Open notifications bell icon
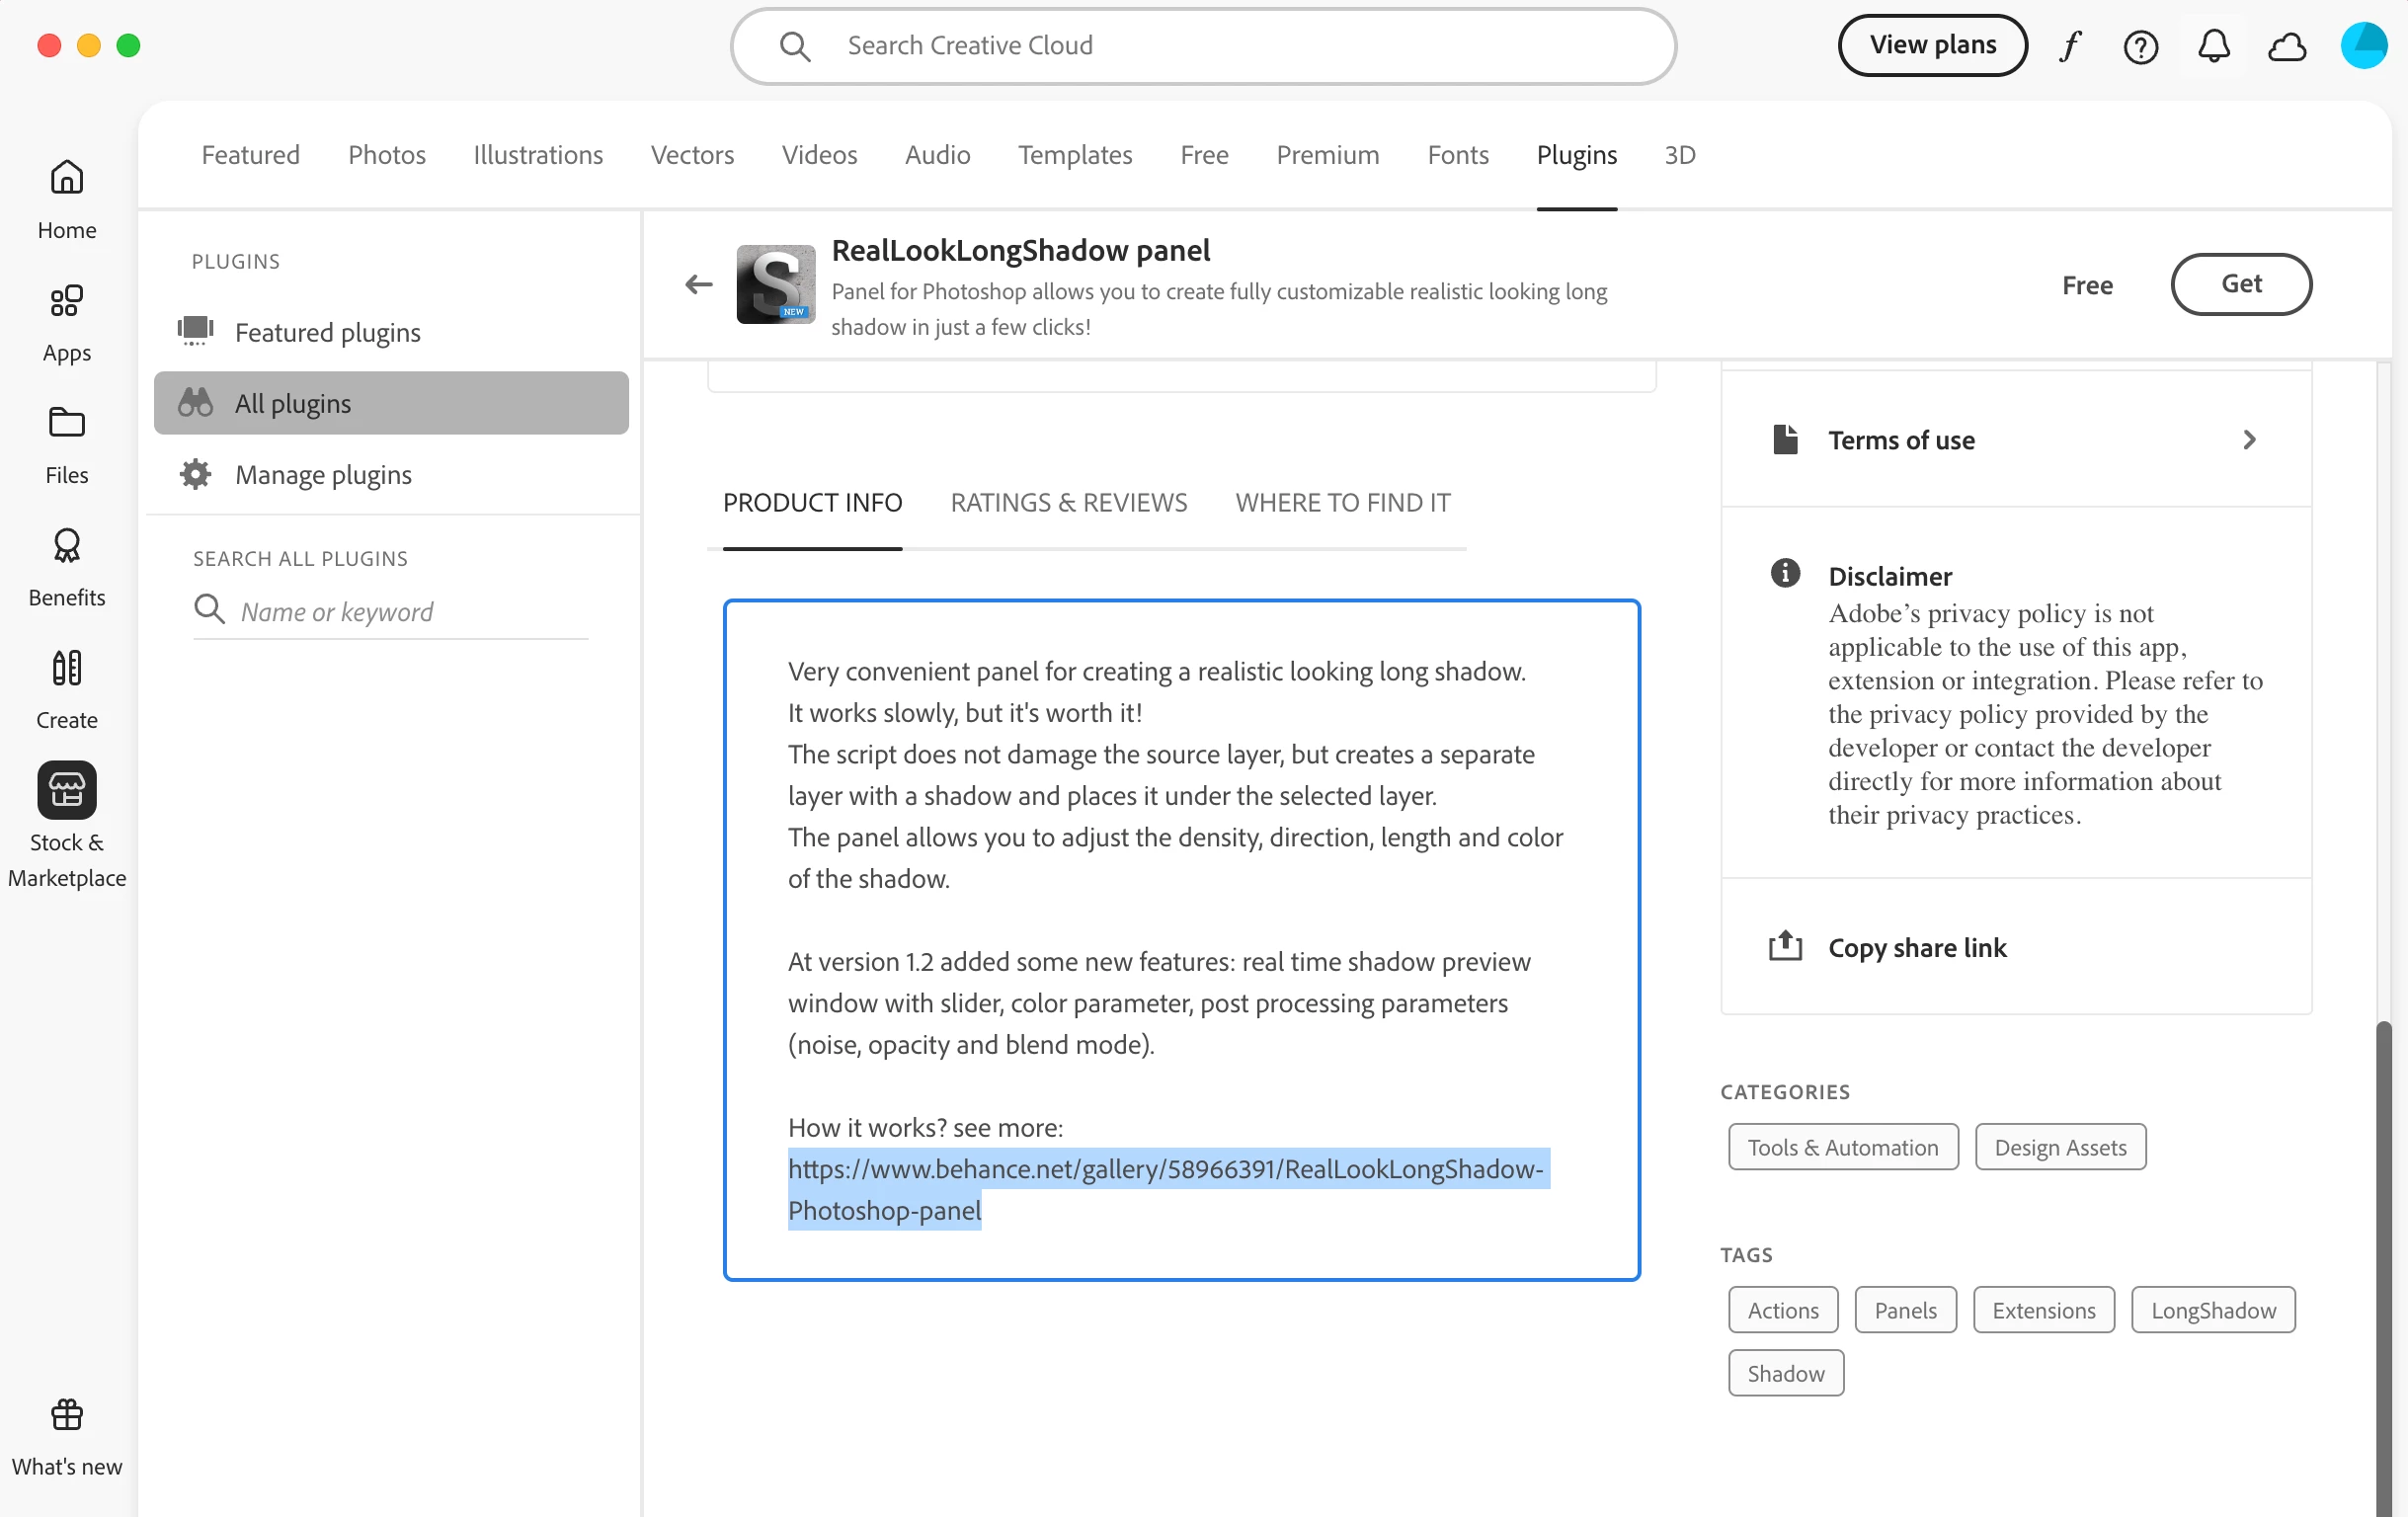 pyautogui.click(x=2214, y=46)
